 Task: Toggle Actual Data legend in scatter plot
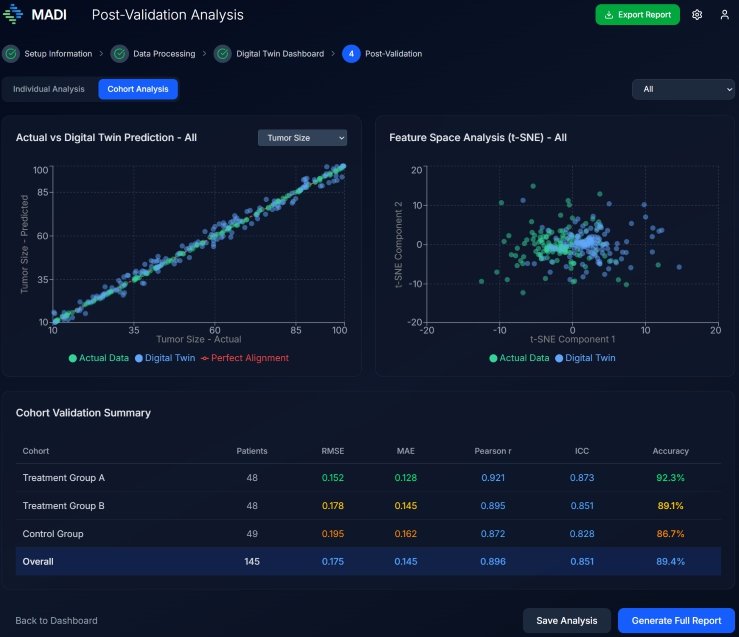pos(99,358)
